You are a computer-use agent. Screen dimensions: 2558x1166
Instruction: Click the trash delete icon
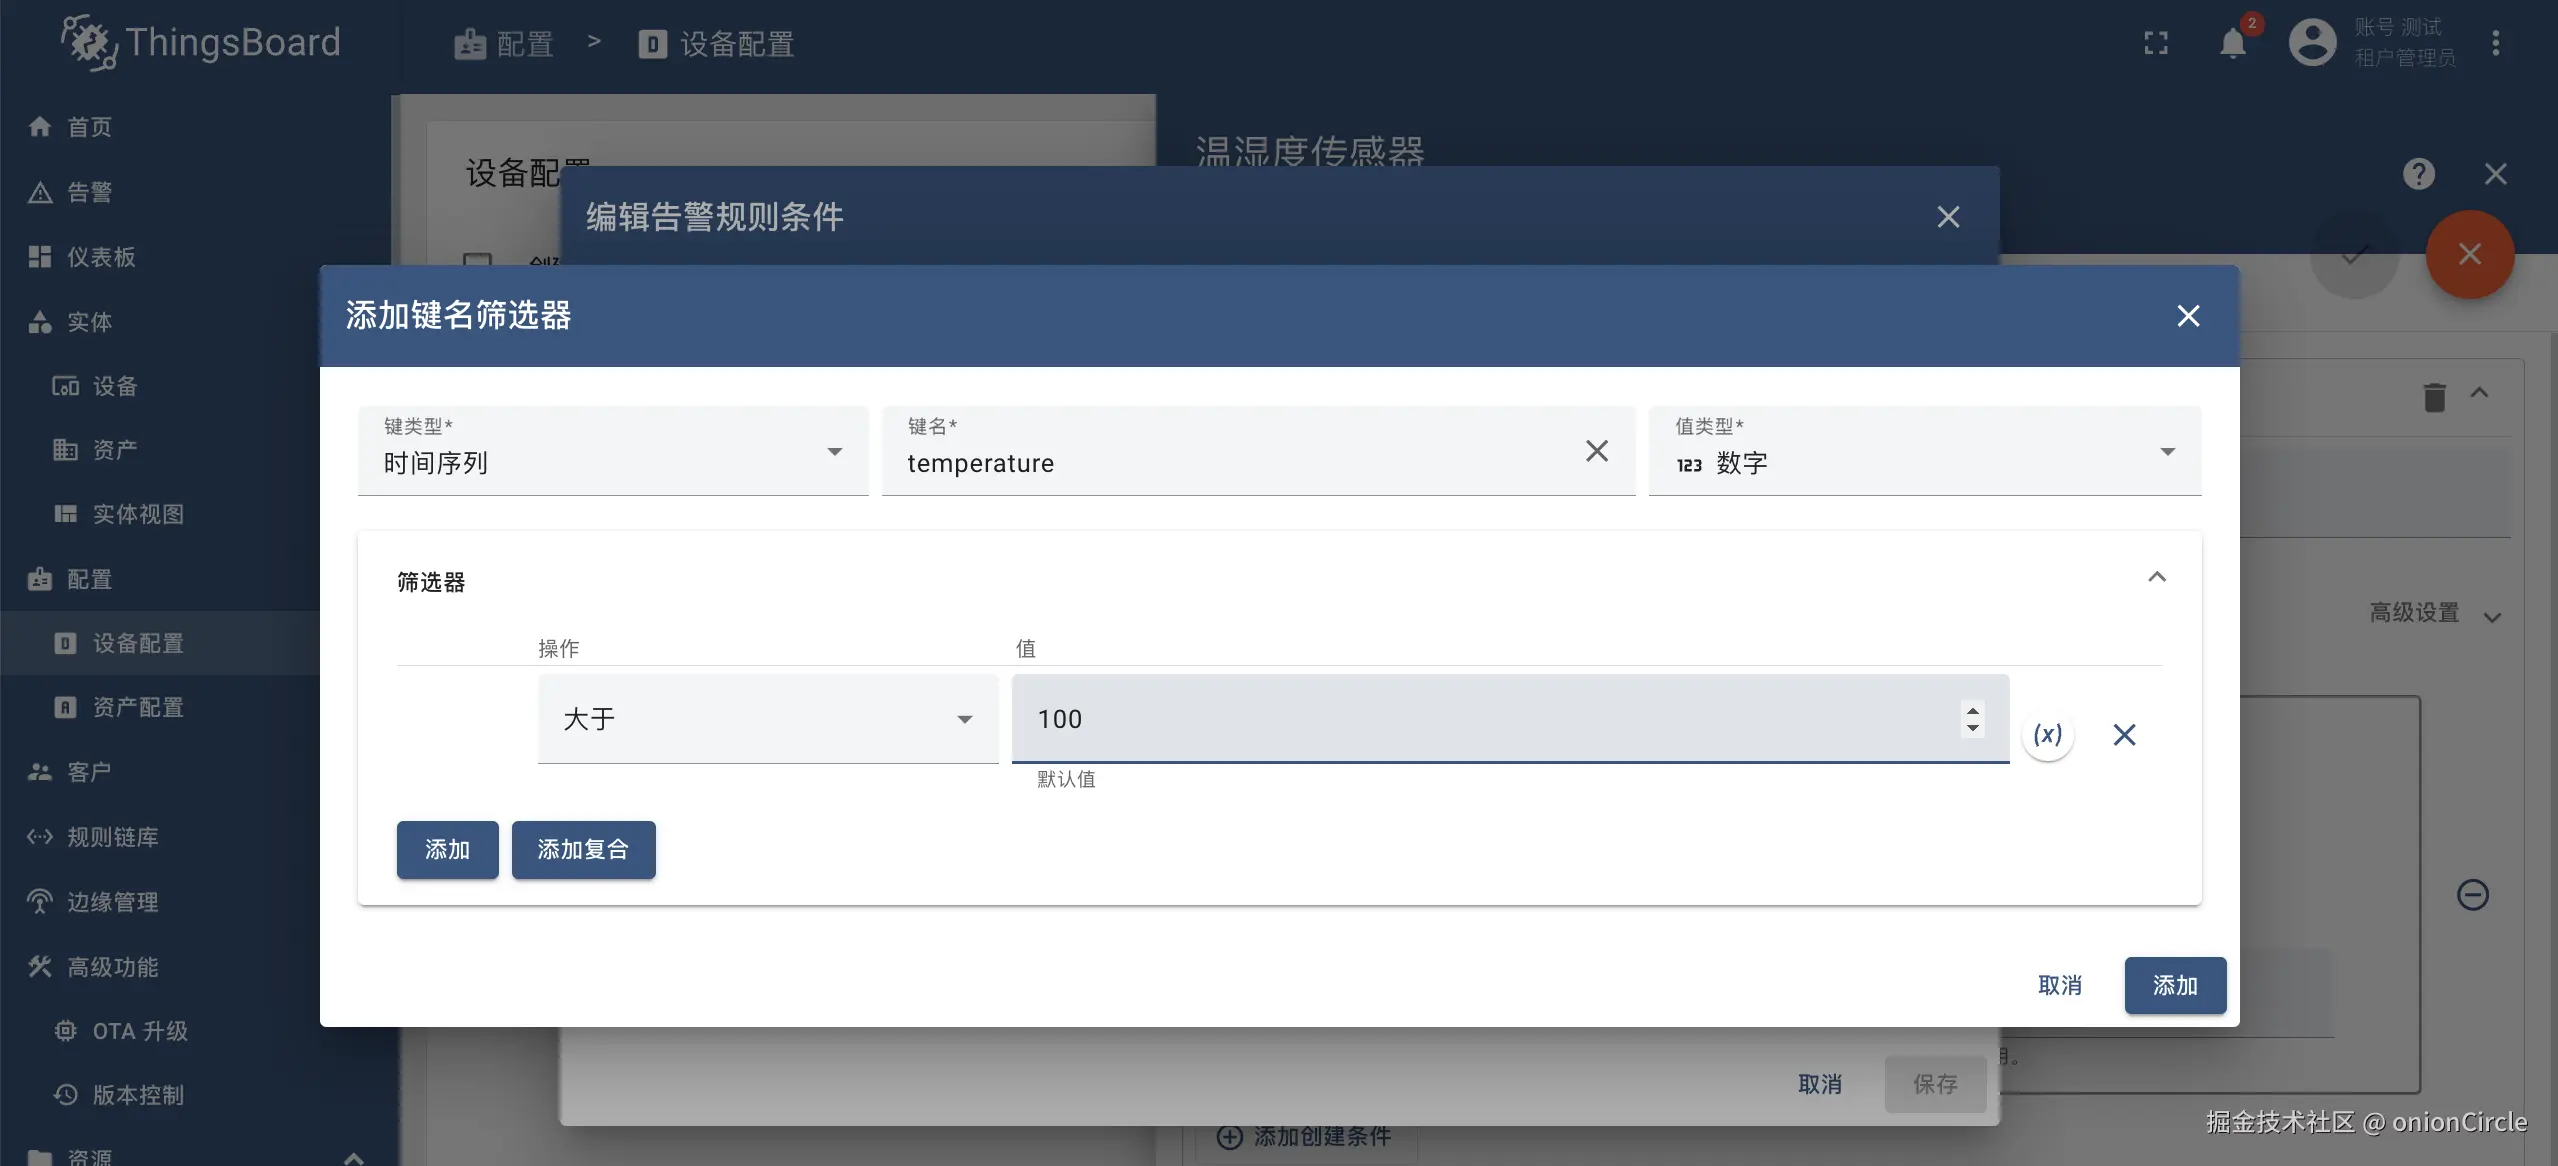coord(2434,397)
